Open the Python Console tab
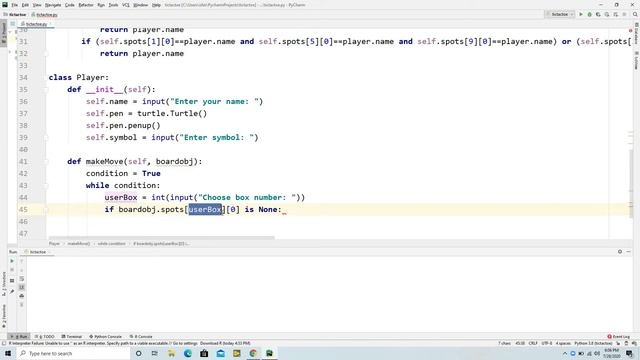Viewport: 640px width, 360px height. pyautogui.click(x=105, y=337)
